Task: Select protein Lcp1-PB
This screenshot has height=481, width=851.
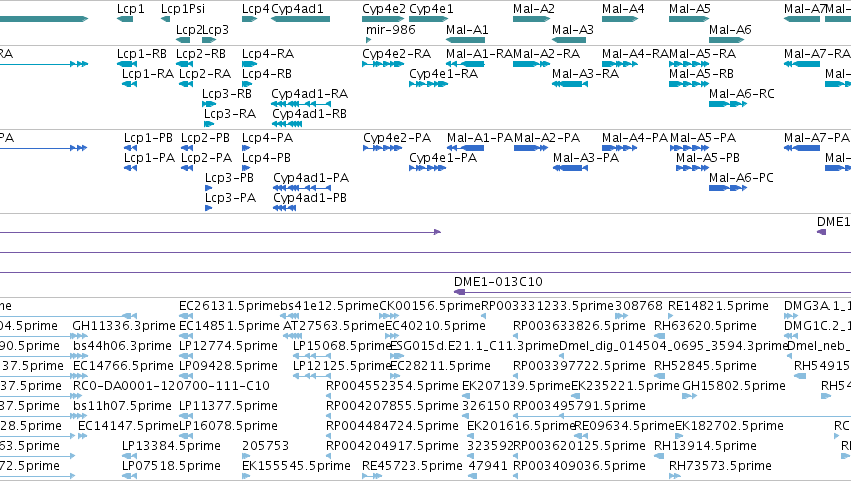Action: 130,148
